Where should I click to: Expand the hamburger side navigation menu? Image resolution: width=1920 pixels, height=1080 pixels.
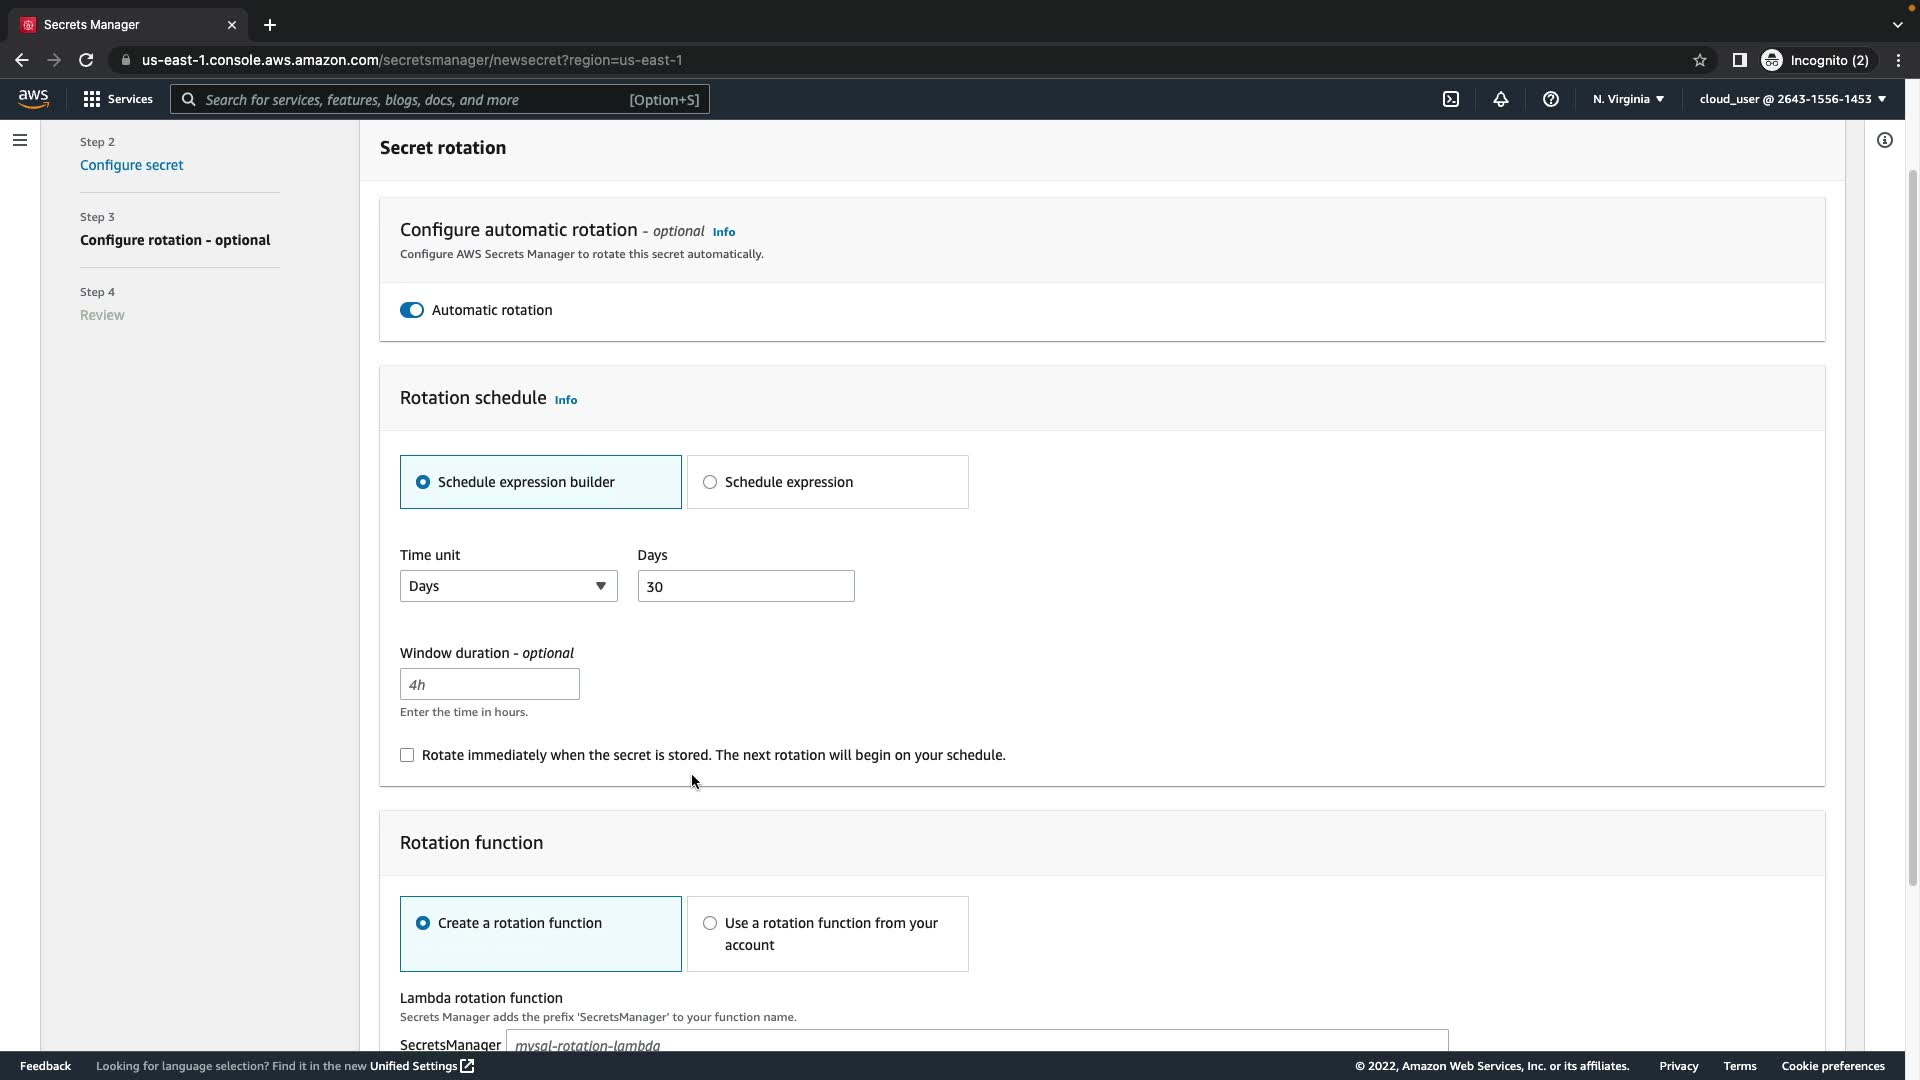[20, 140]
